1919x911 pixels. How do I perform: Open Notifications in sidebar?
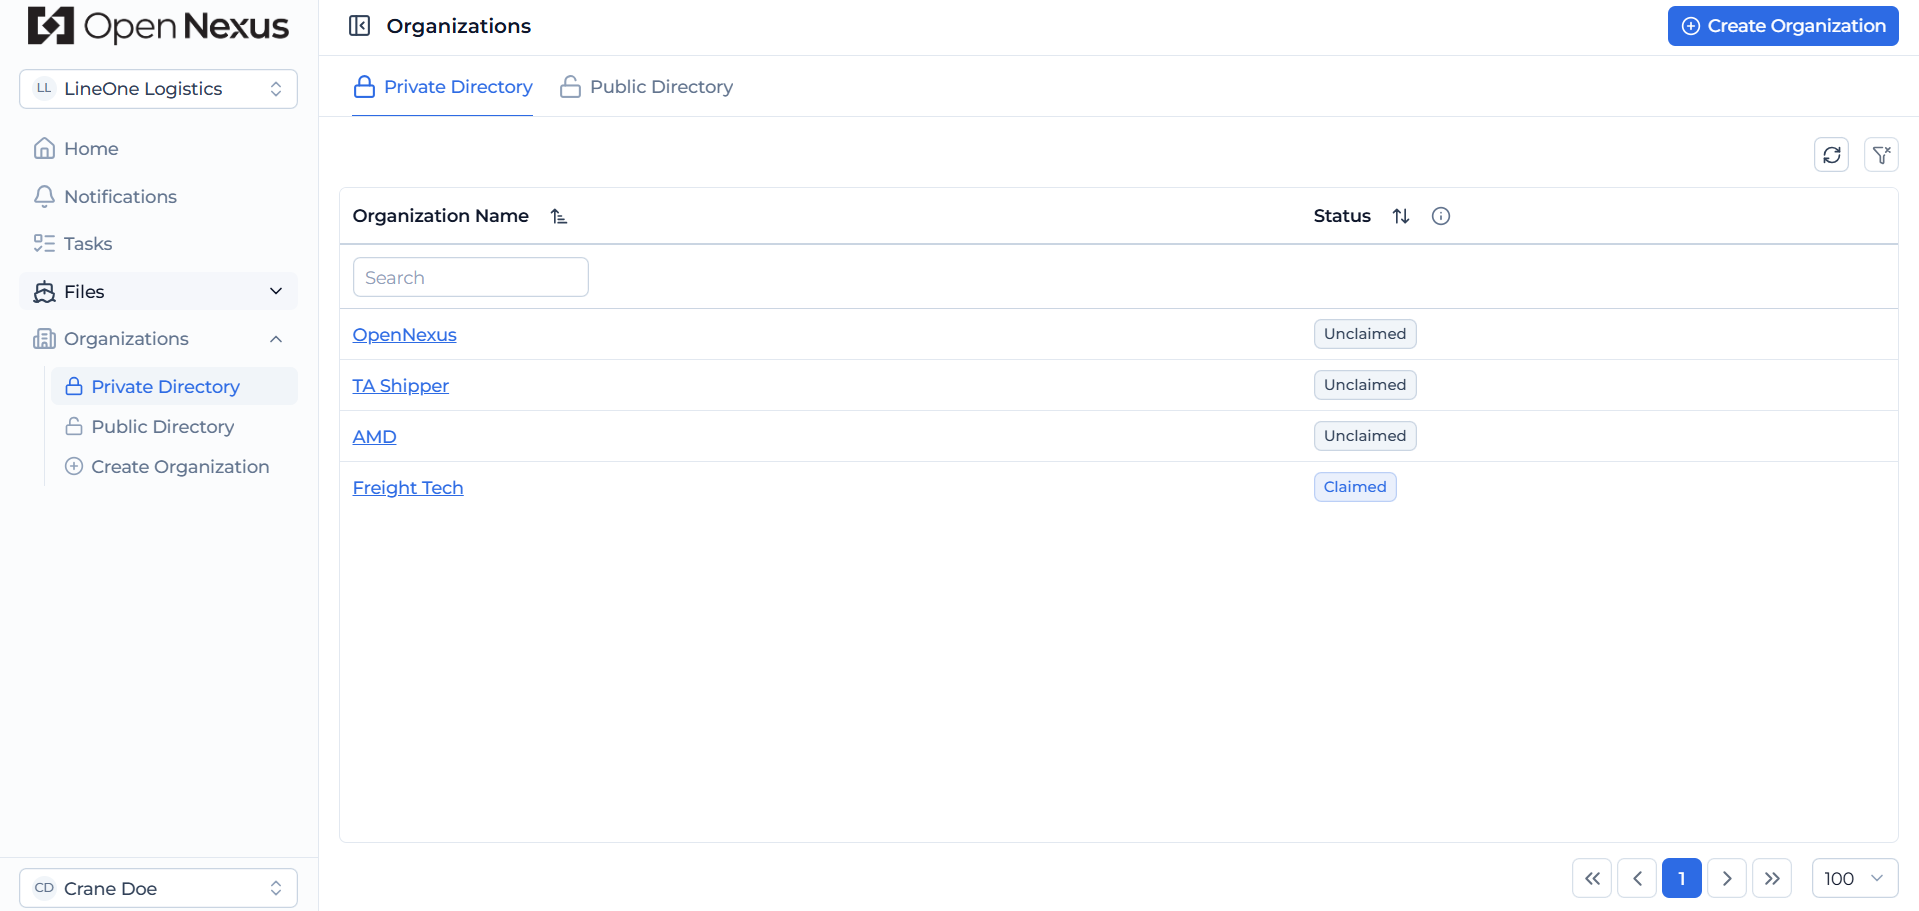pos(158,197)
